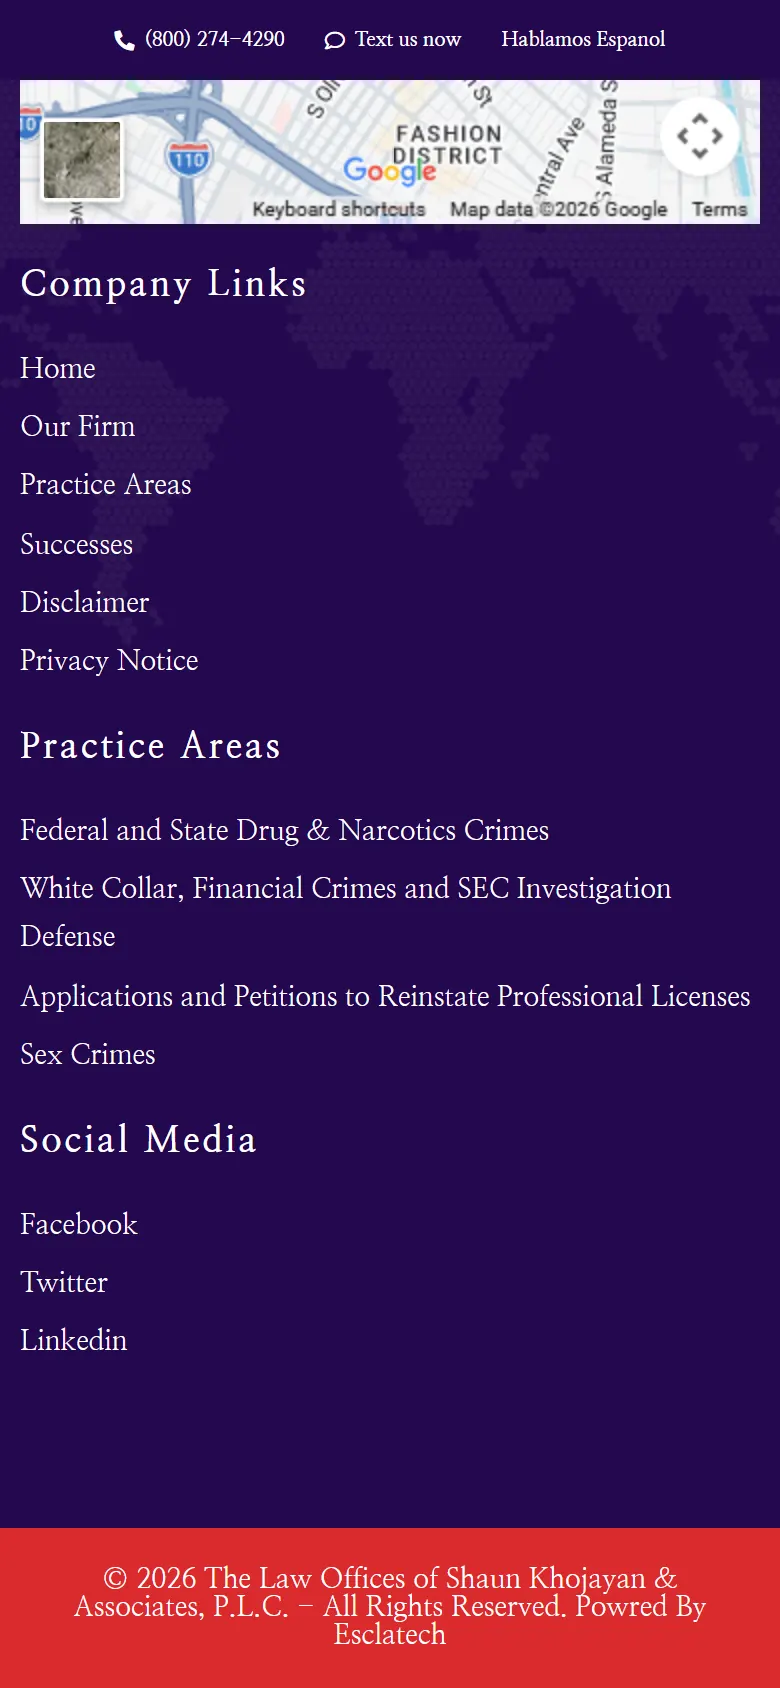Click the Google logo on the map
Image resolution: width=780 pixels, height=1688 pixels.
click(x=390, y=171)
